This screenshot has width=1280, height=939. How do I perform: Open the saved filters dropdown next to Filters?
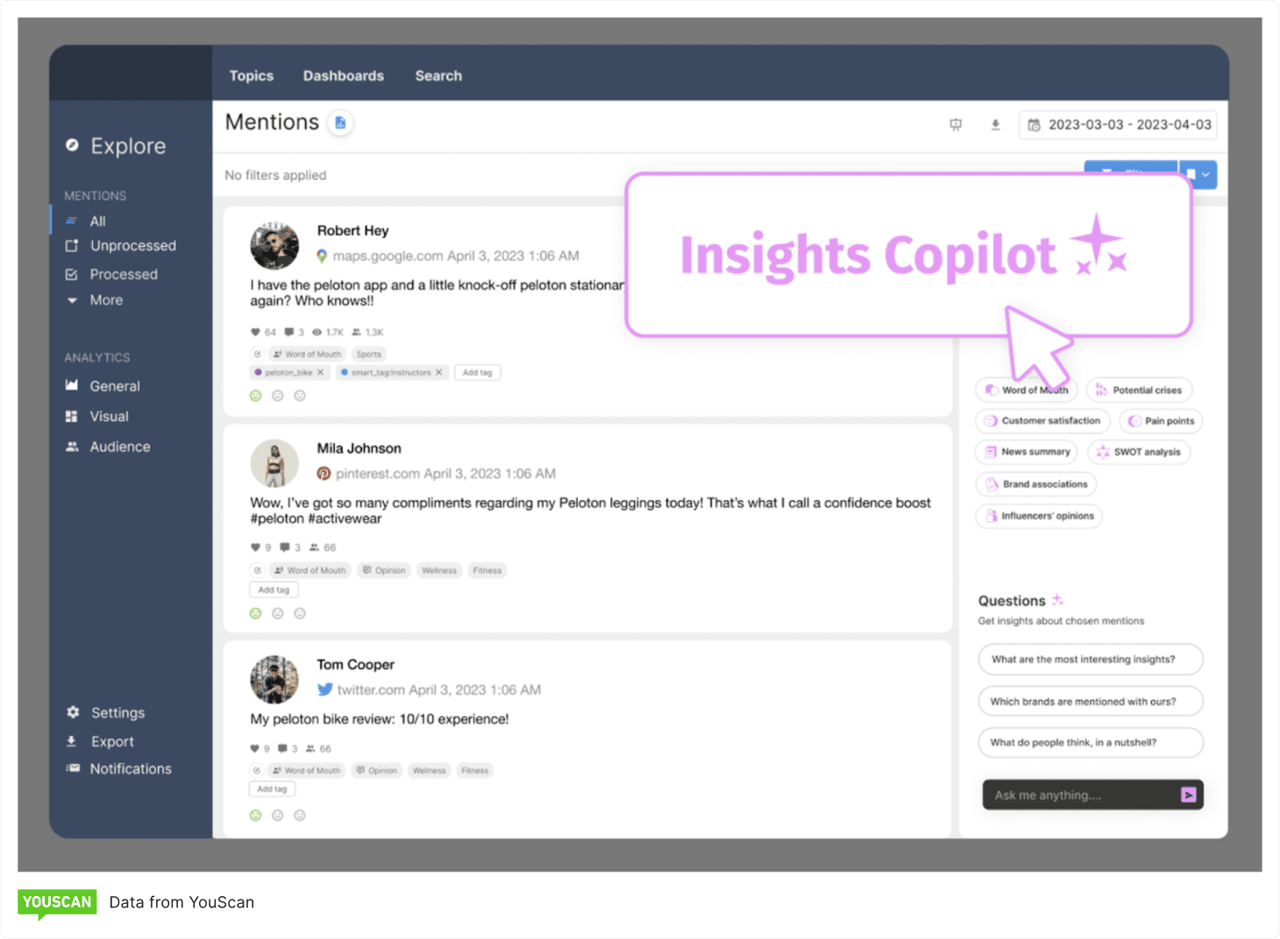pos(1199,174)
